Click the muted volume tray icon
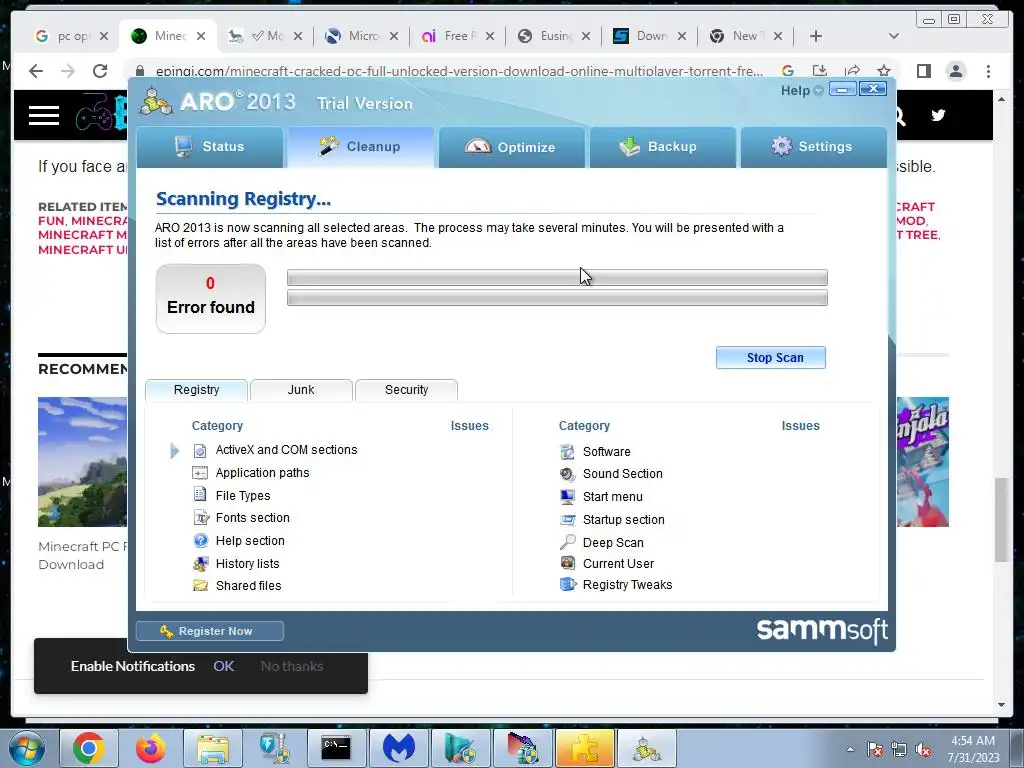This screenshot has width=1024, height=768. point(924,750)
